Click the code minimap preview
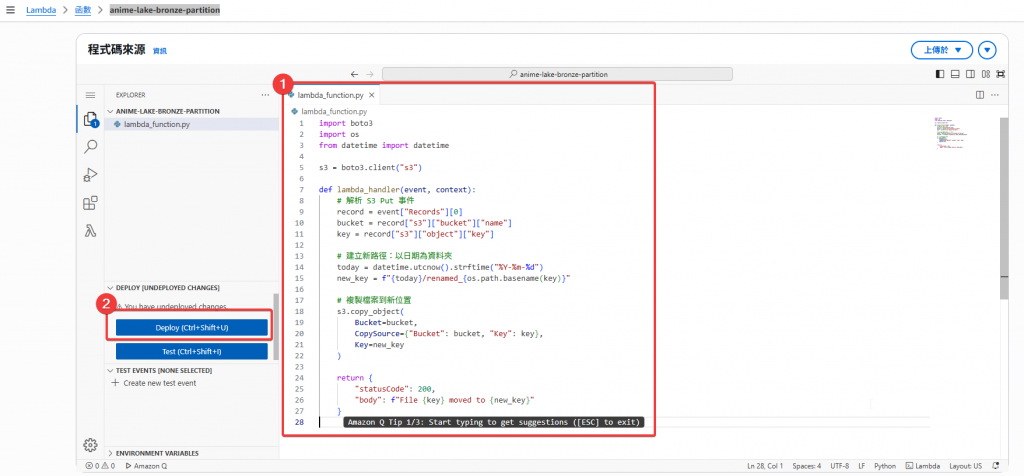1024x476 pixels. [950, 134]
